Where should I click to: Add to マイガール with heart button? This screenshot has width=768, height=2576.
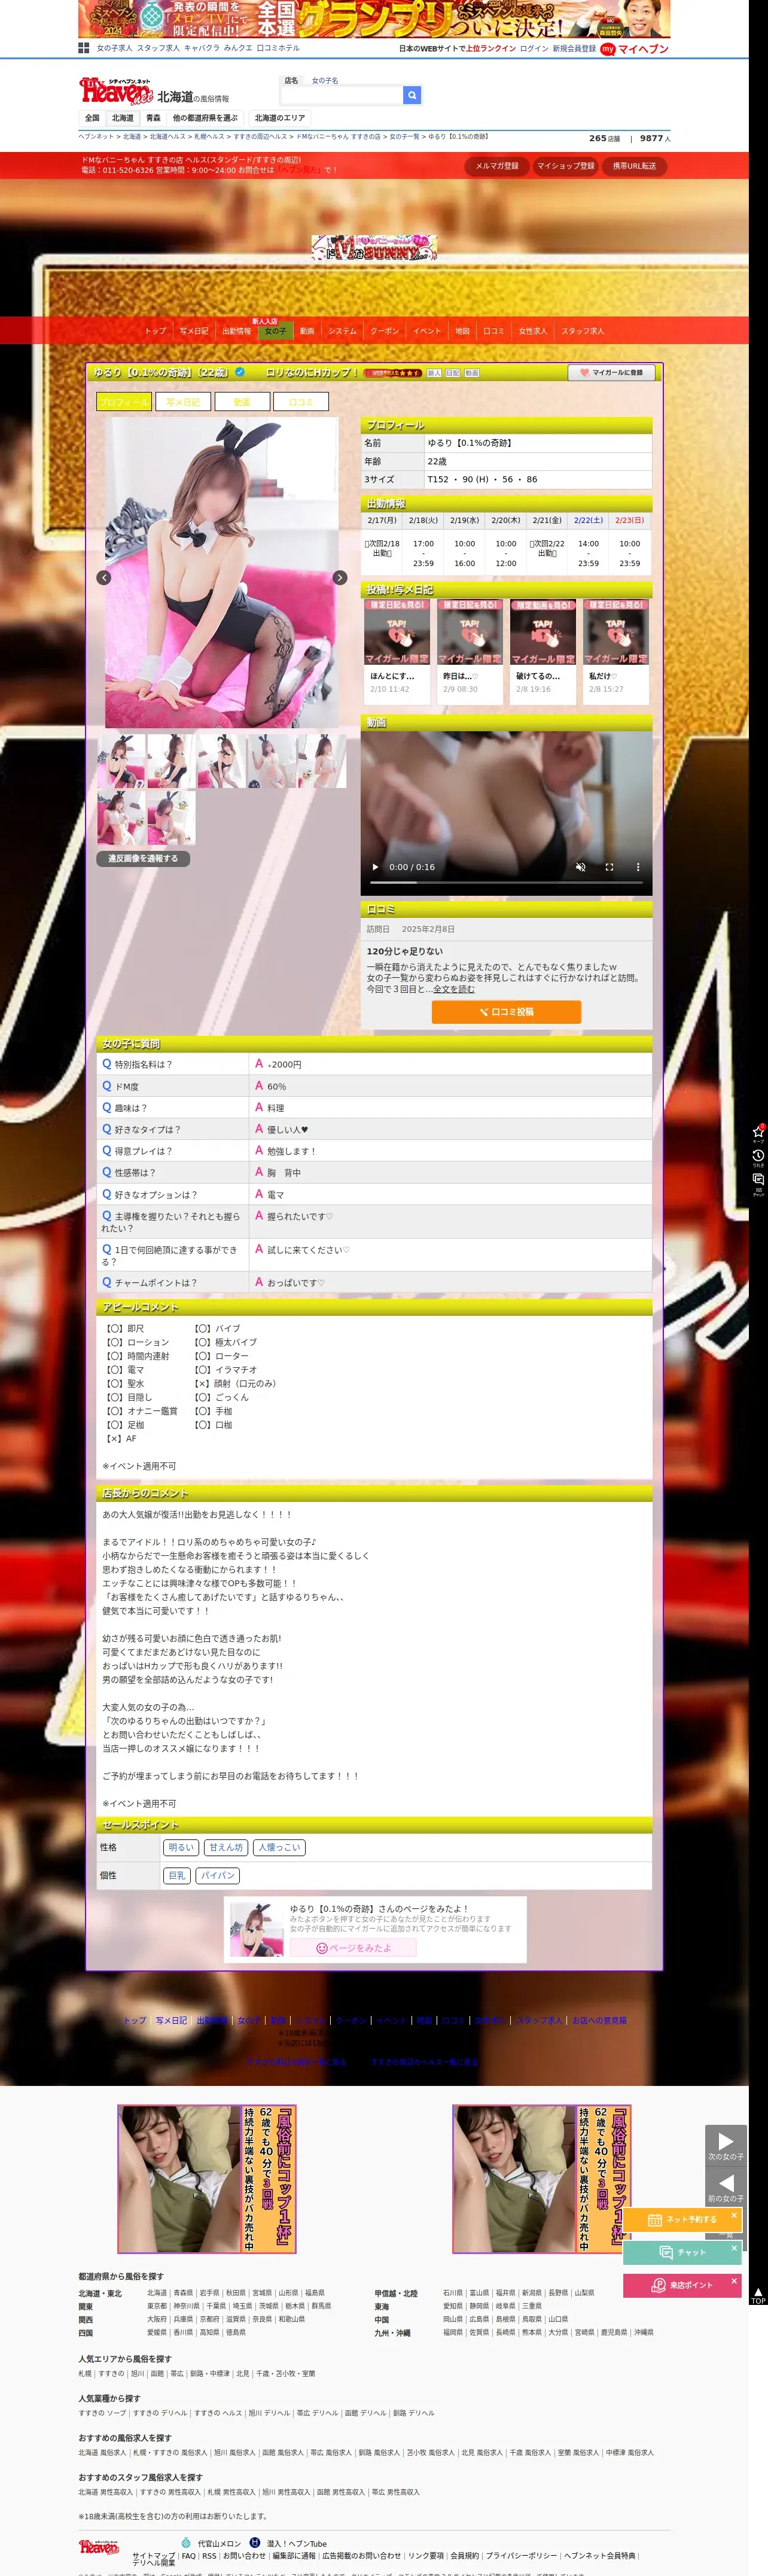[612, 372]
